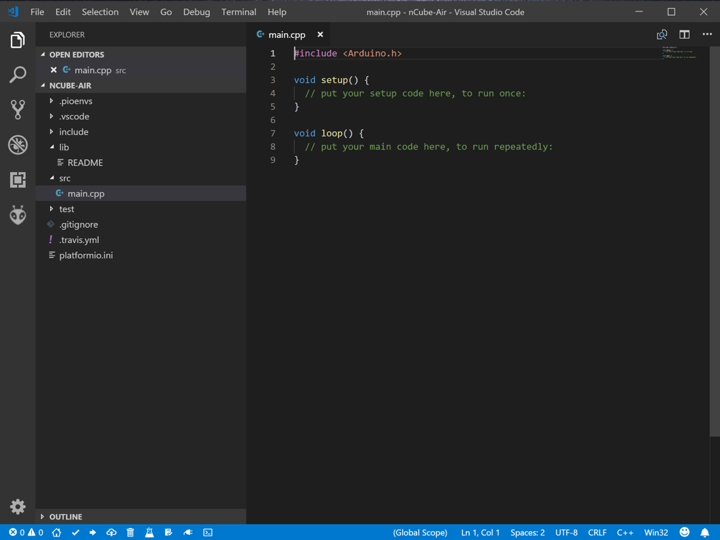Image resolution: width=720 pixels, height=540 pixels.
Task: Open the PlatformIO terminal icon in status bar
Action: coord(208,533)
